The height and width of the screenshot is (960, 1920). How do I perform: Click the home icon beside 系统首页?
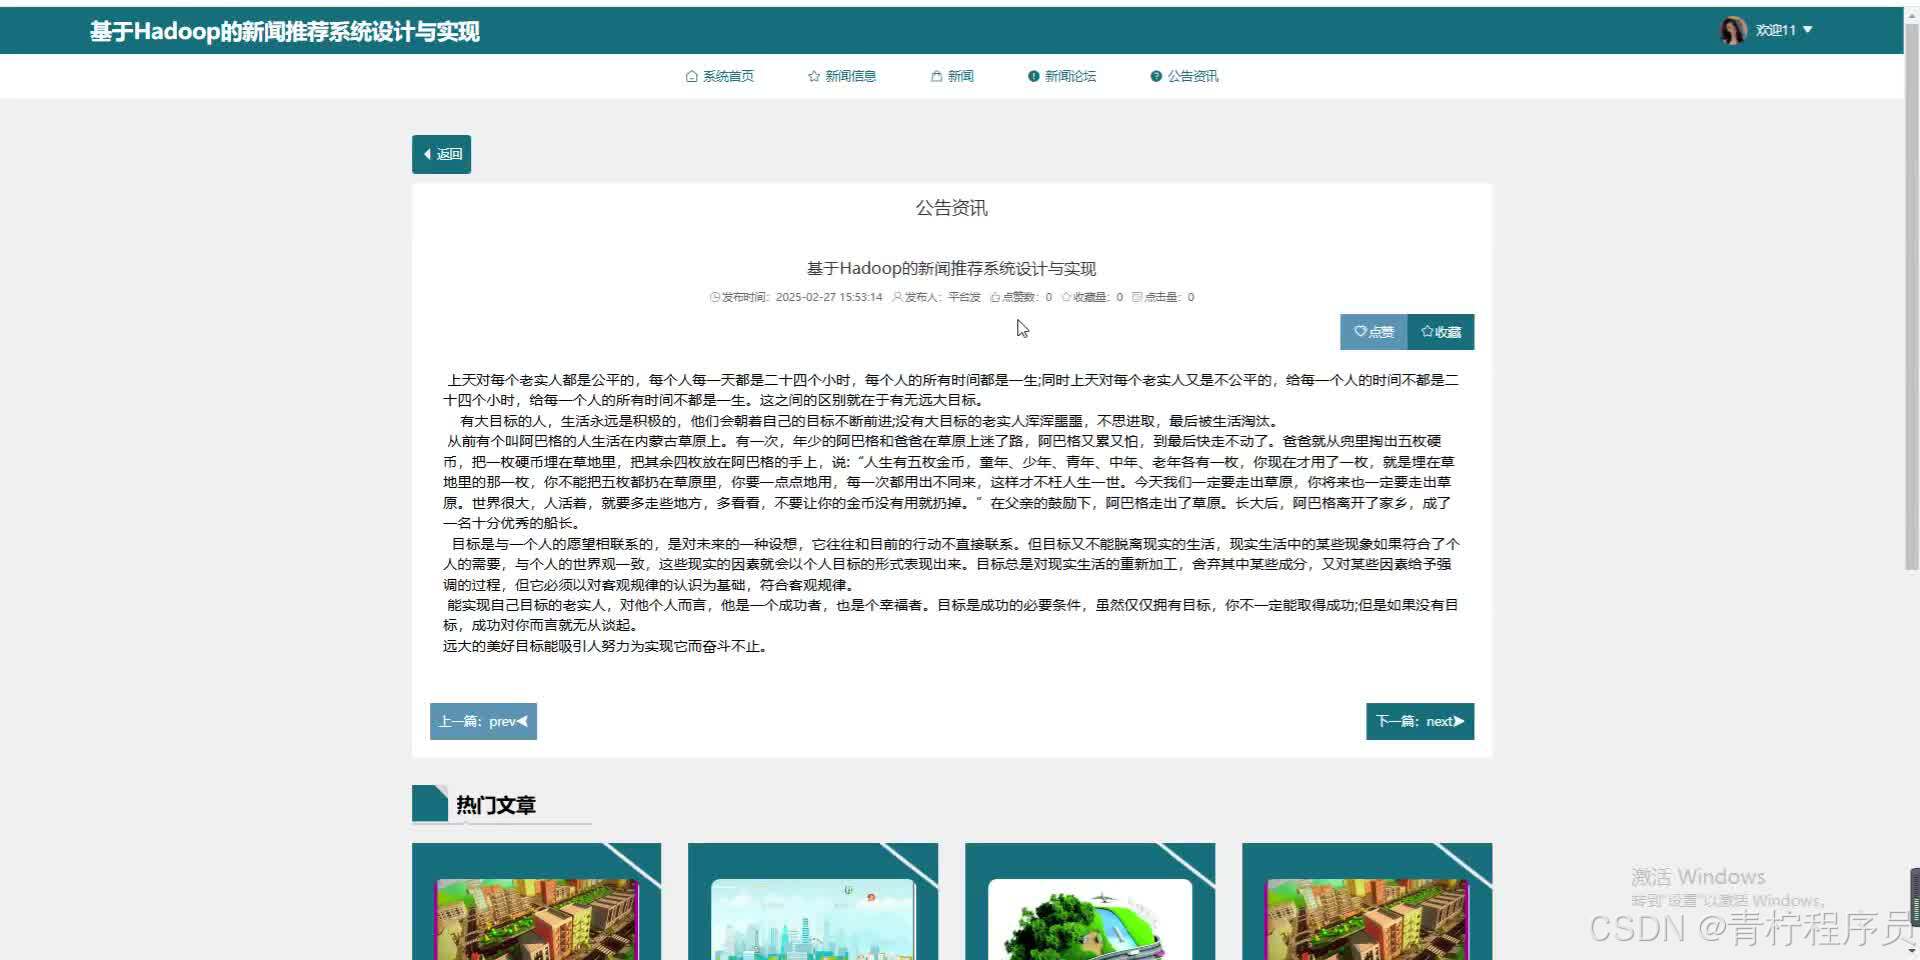[x=690, y=75]
